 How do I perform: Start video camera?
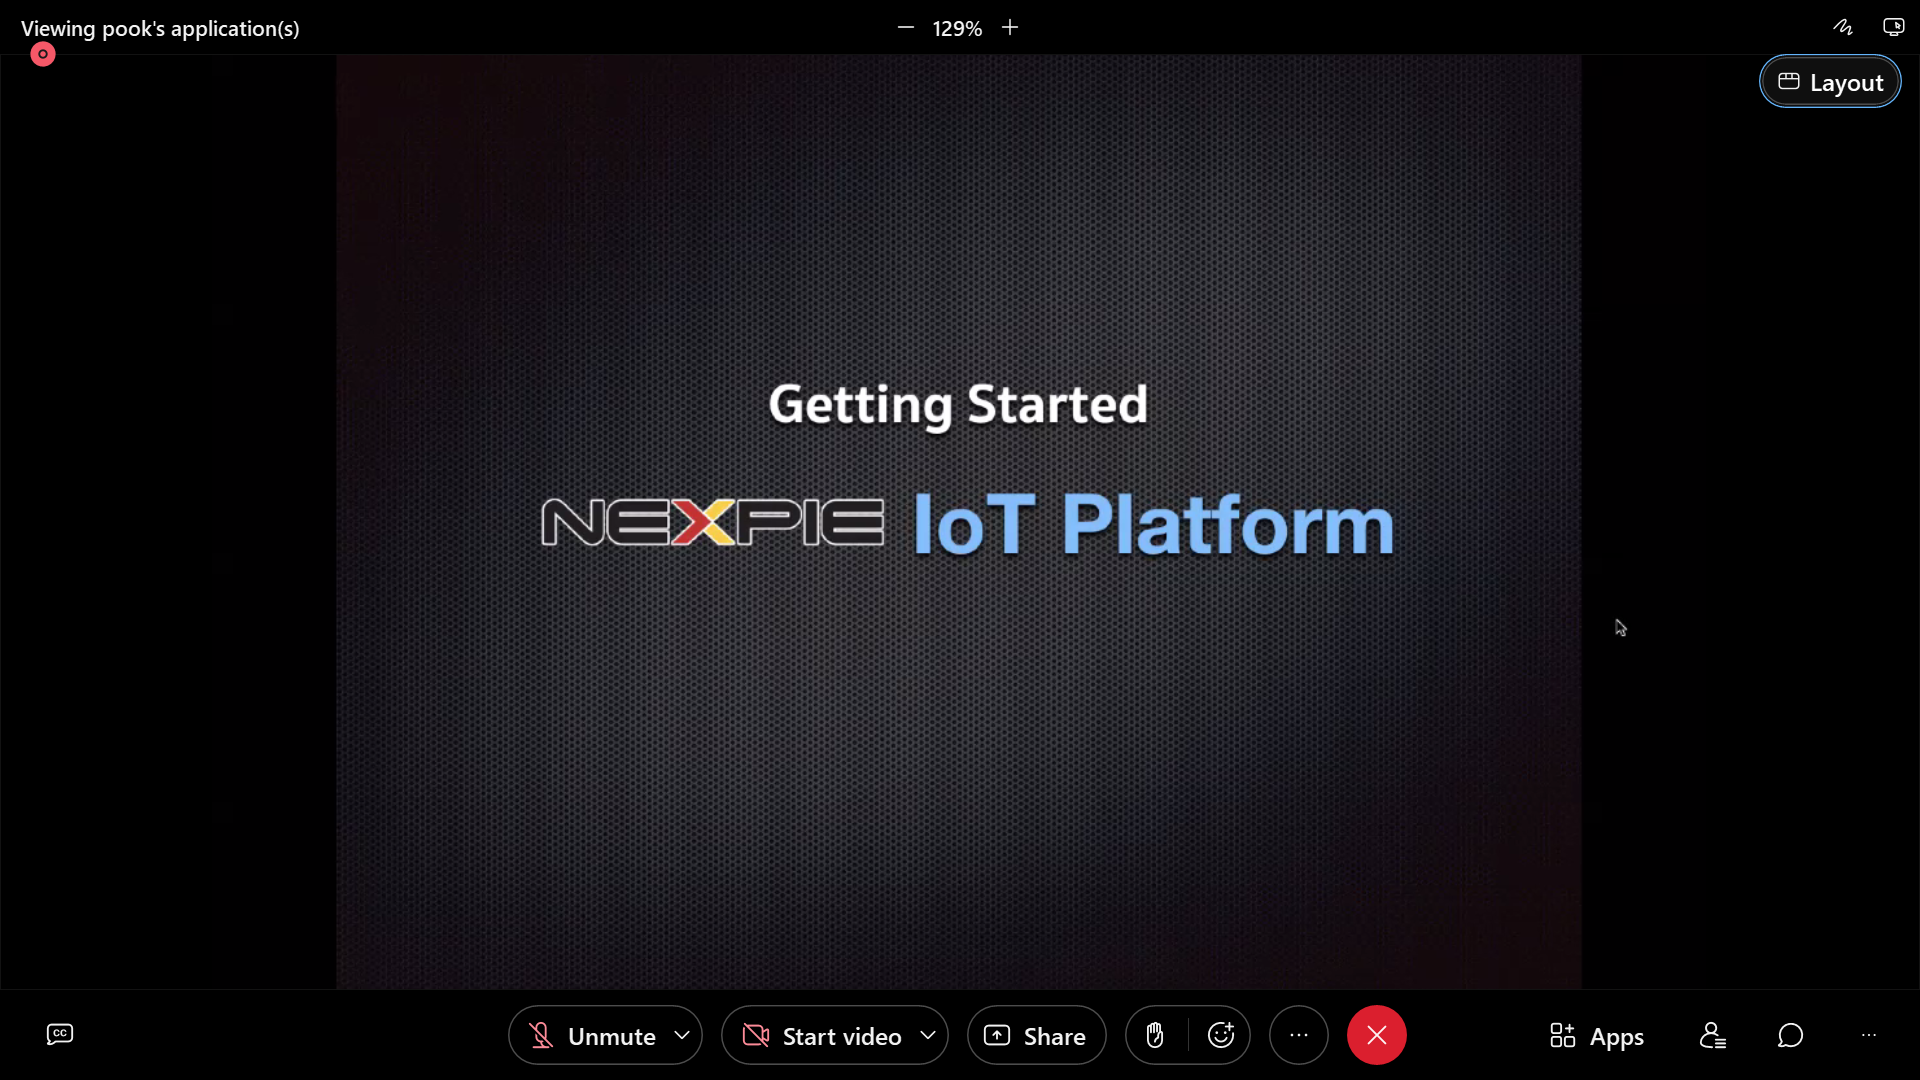[x=822, y=1036]
